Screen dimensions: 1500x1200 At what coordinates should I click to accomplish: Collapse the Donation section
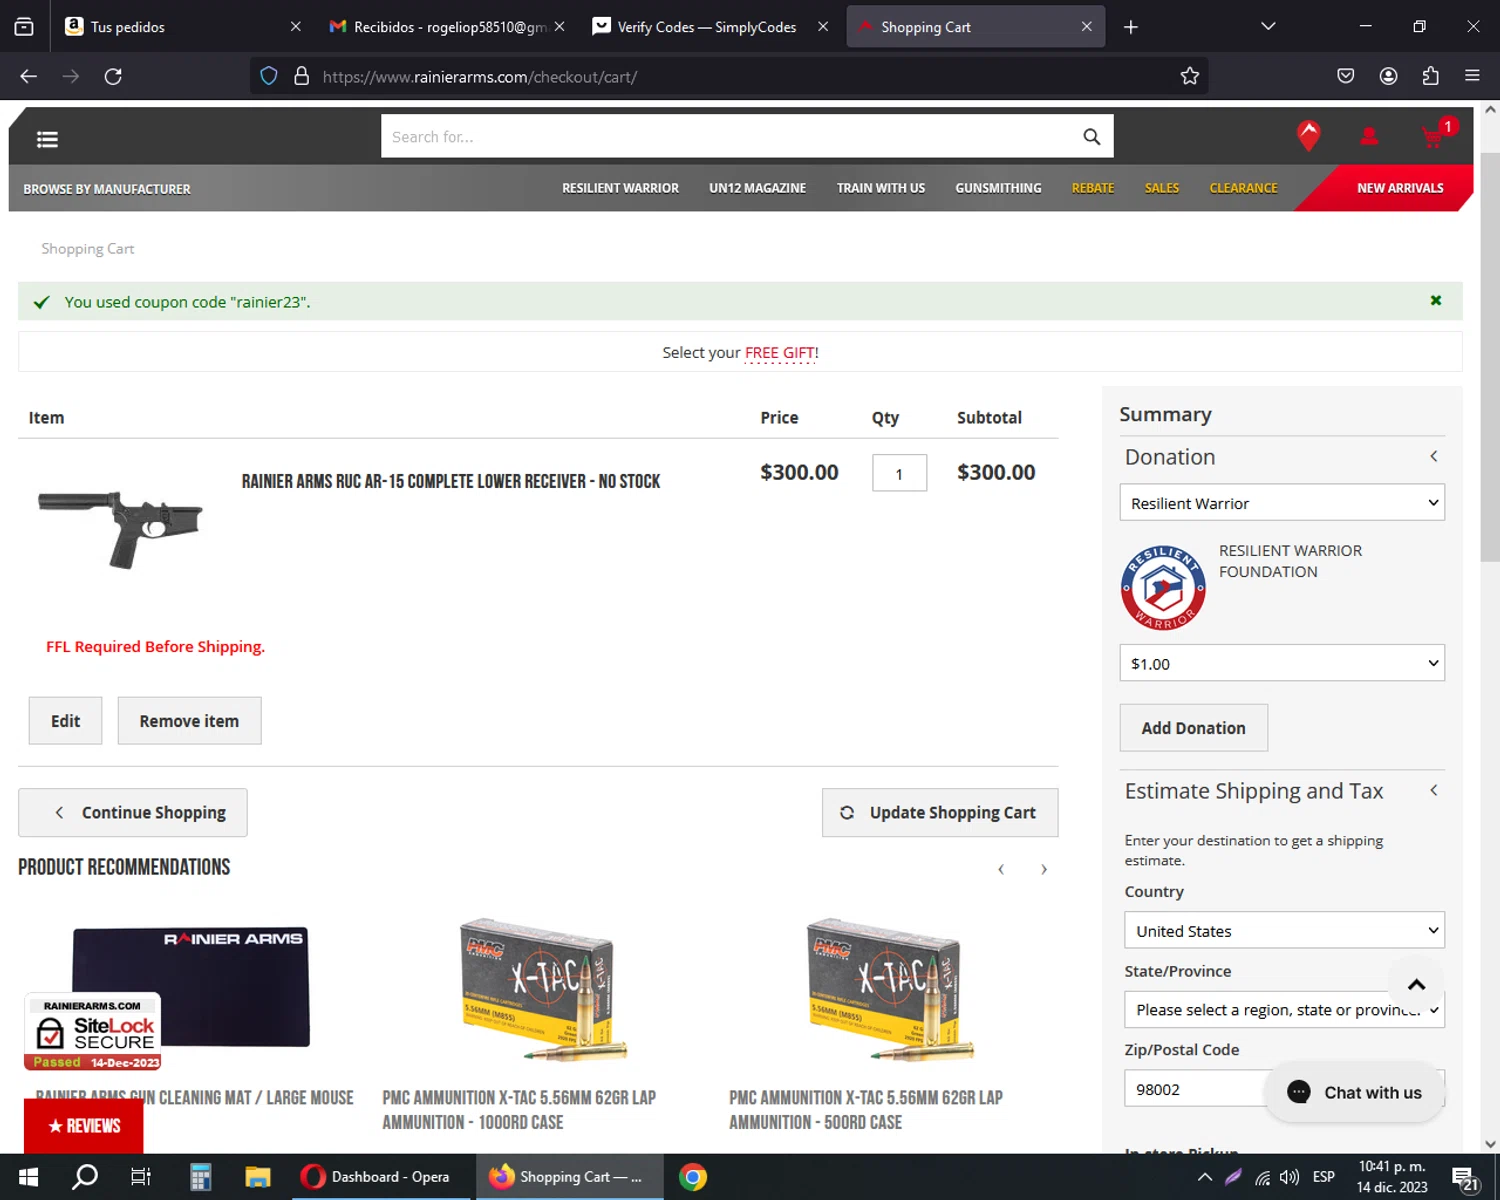pos(1433,456)
